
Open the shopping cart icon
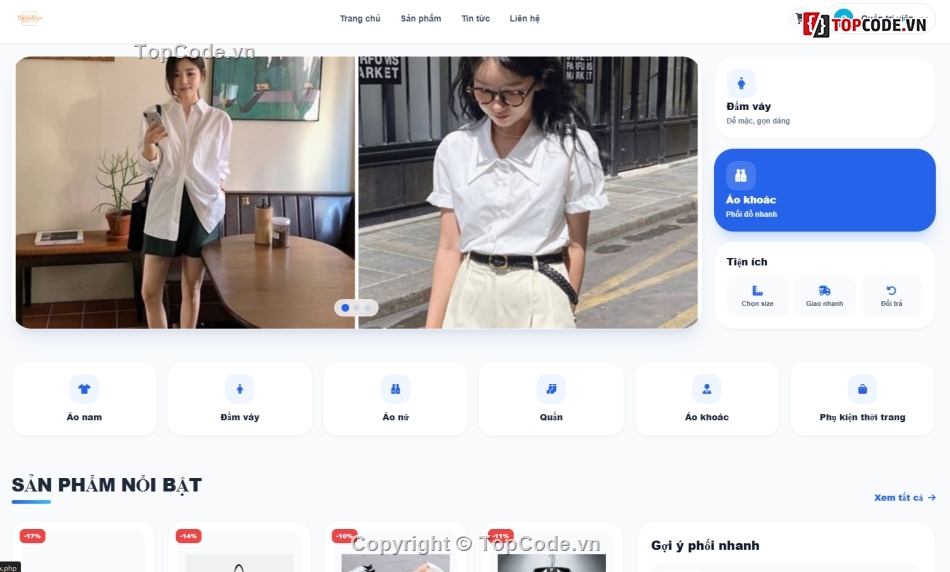pyautogui.click(x=799, y=18)
